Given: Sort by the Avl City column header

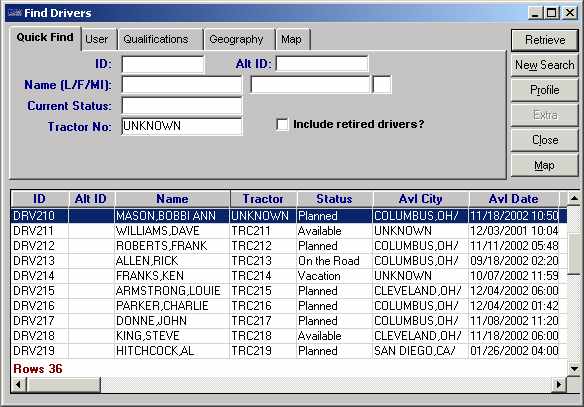Looking at the screenshot, I should [420, 199].
